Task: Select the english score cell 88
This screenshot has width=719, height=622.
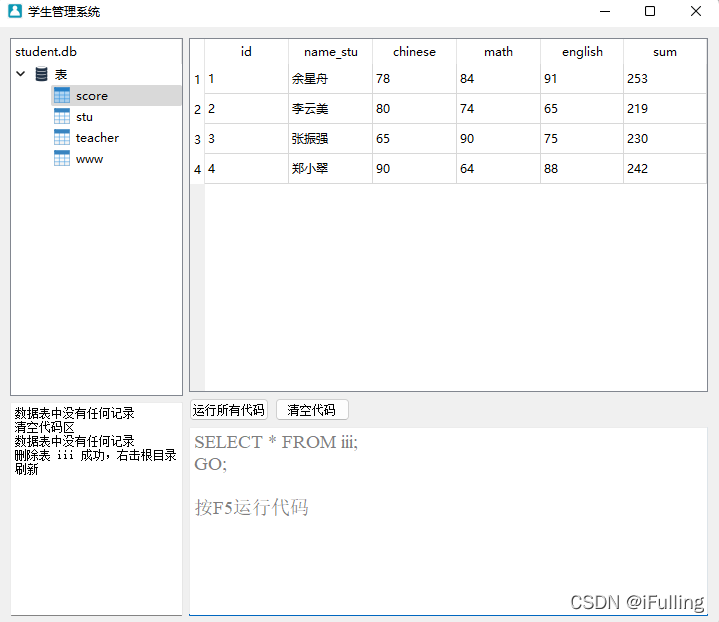Action: point(551,169)
